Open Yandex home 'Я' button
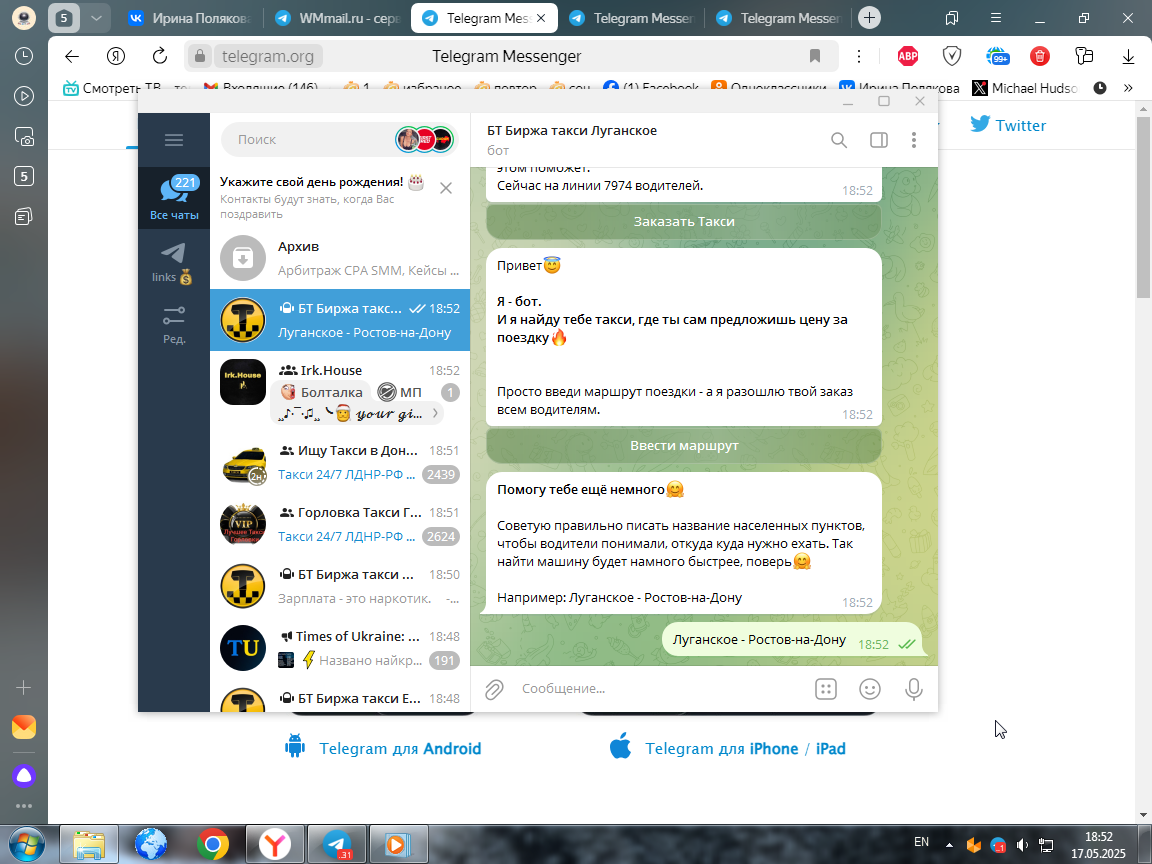Screen dimensions: 1152x864 (116, 56)
